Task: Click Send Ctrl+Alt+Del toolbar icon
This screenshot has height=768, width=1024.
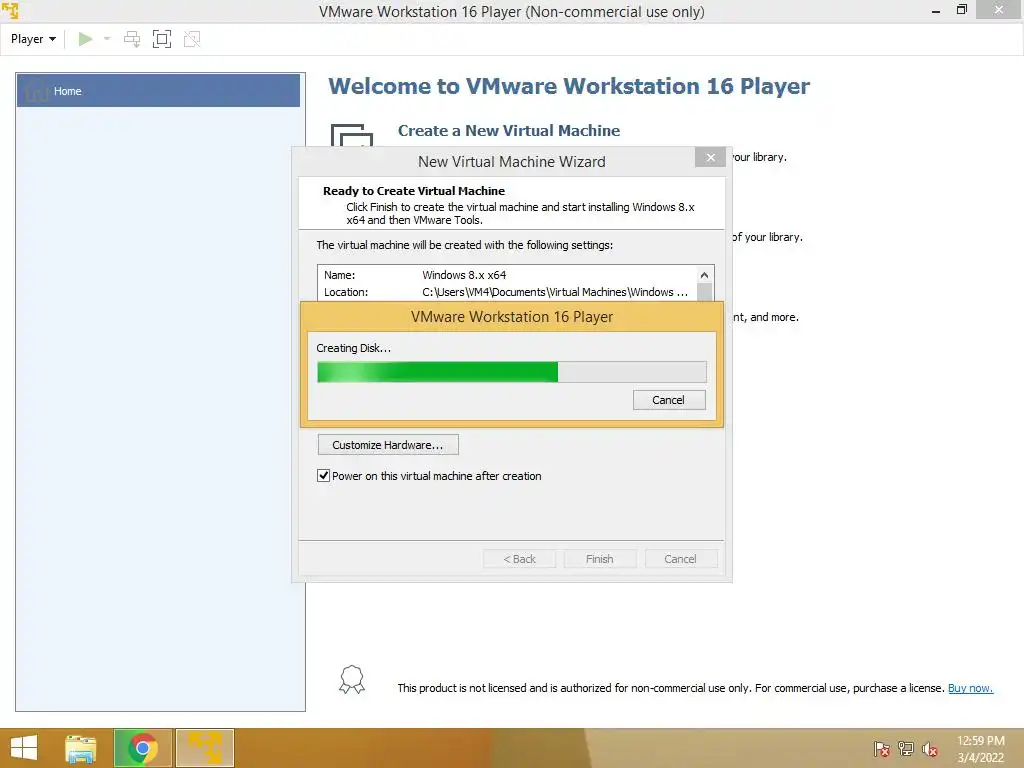Action: 132,39
